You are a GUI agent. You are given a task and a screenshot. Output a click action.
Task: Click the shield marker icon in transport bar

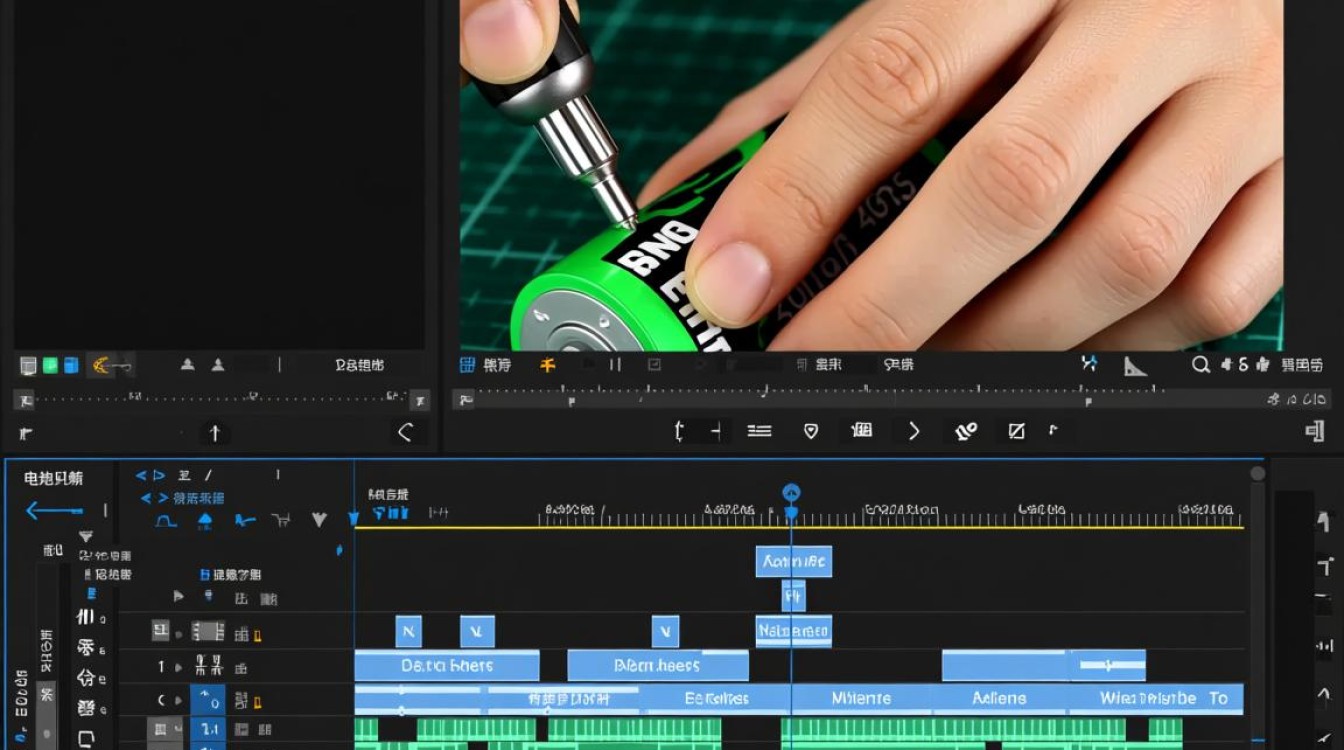(811, 431)
